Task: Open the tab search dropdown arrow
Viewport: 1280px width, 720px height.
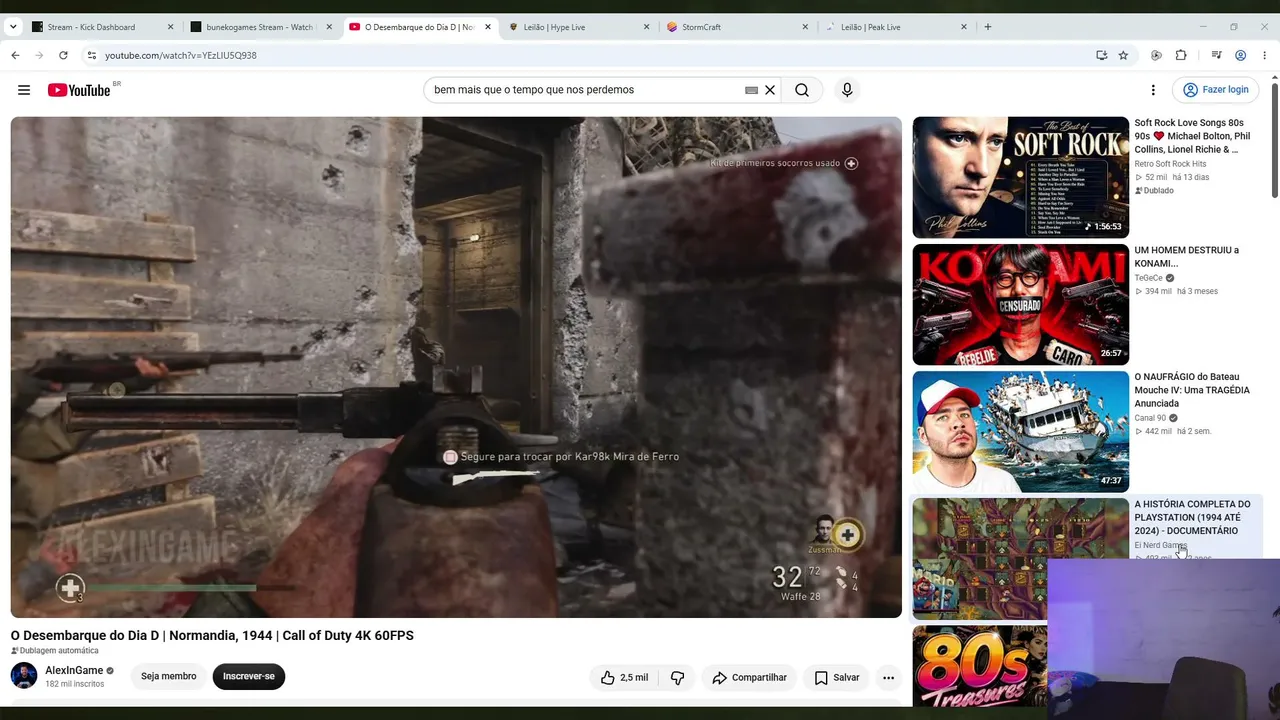Action: tap(13, 27)
